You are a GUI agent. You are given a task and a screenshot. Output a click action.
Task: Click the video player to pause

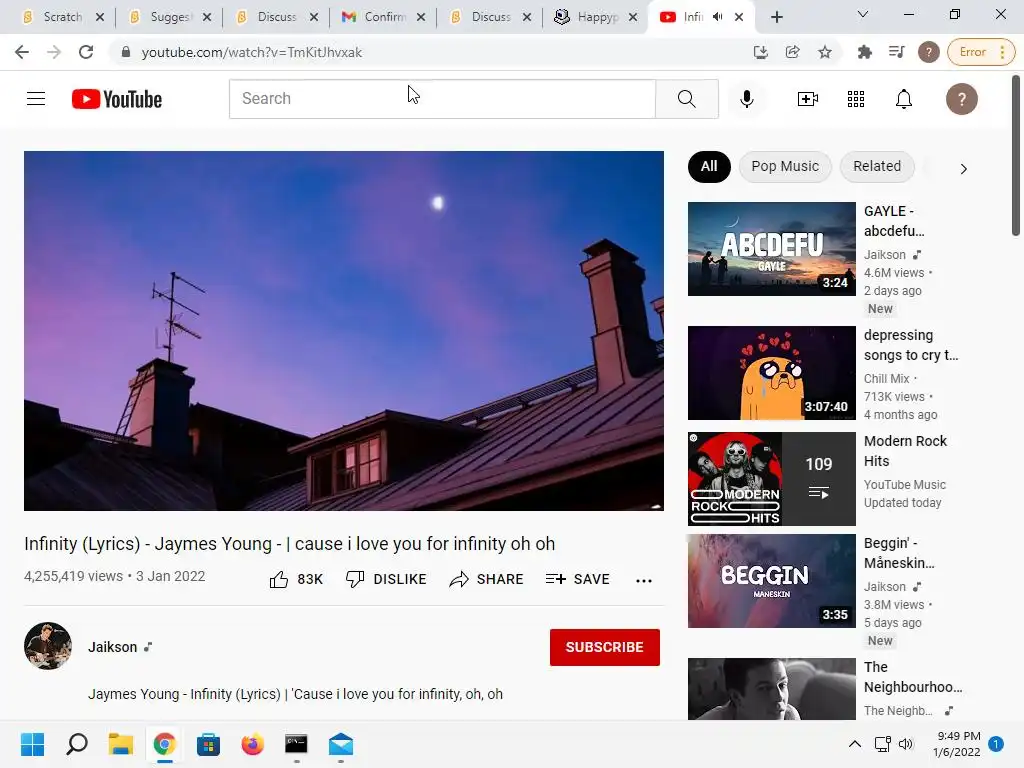[x=344, y=330]
